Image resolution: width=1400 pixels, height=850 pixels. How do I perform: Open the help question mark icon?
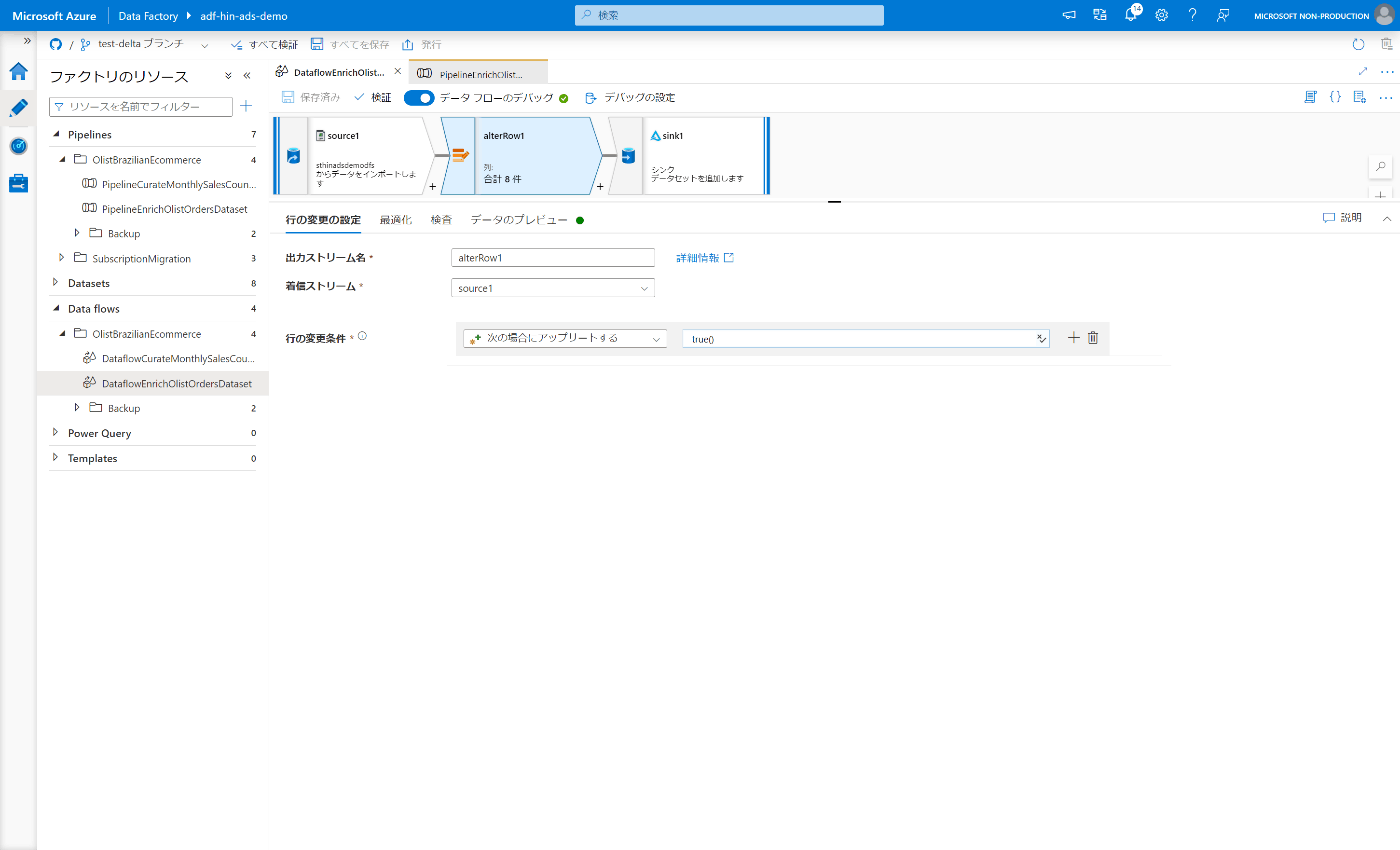pos(1192,15)
